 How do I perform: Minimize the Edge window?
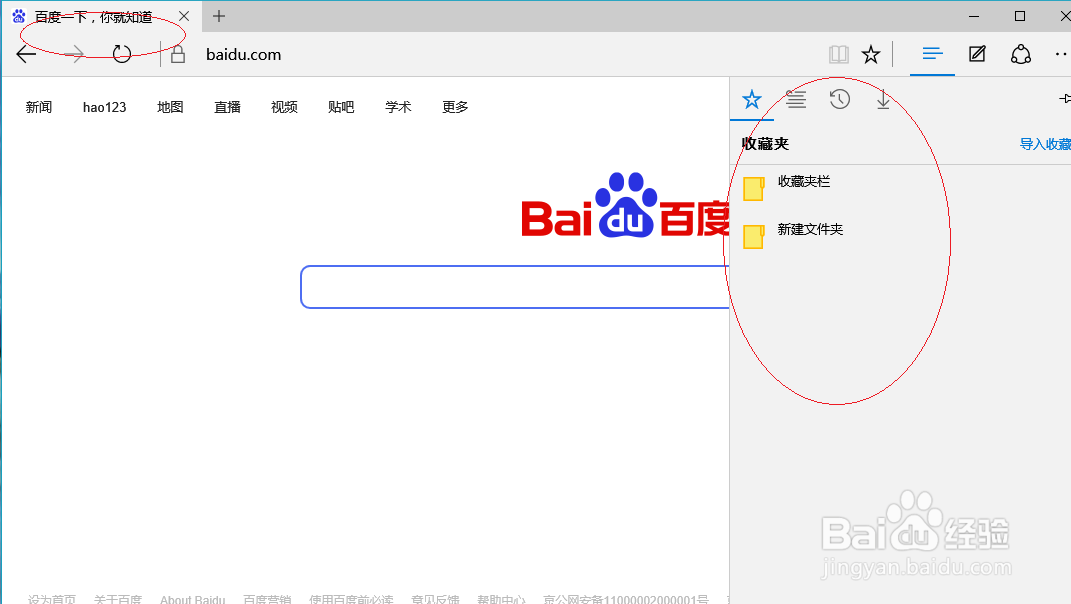(974, 16)
